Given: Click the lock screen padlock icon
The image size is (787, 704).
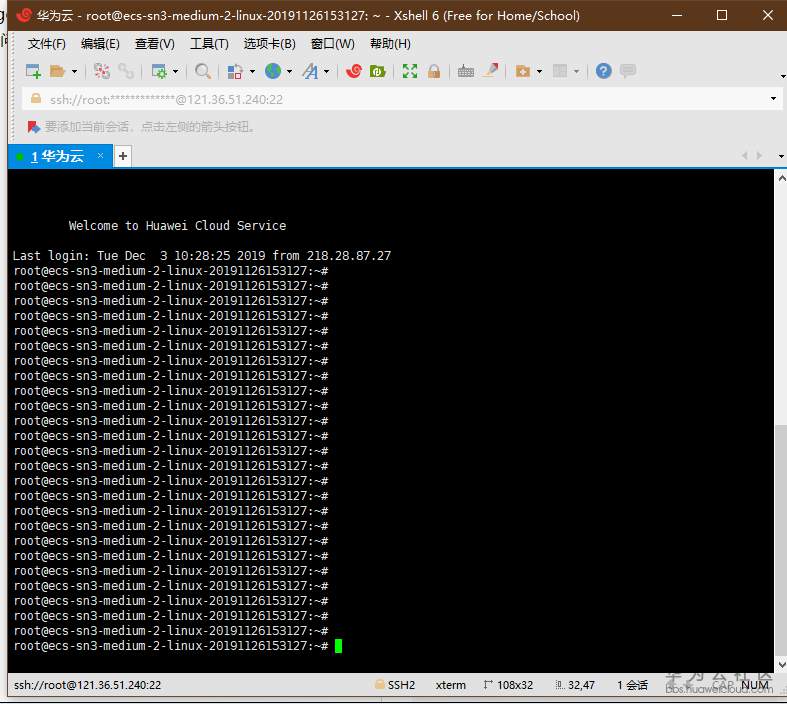Looking at the screenshot, I should [434, 71].
